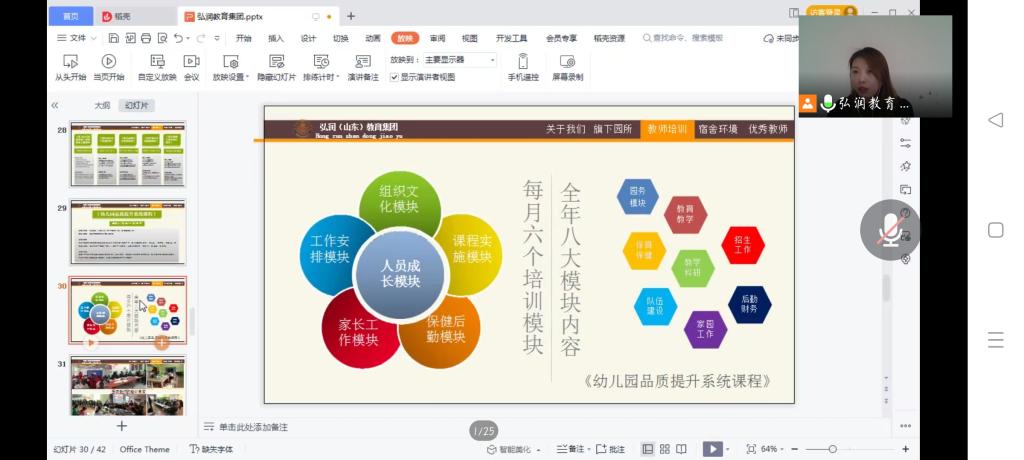Adjust the zoom slider in status bar
The height and width of the screenshot is (460, 1024).
(x=833, y=449)
